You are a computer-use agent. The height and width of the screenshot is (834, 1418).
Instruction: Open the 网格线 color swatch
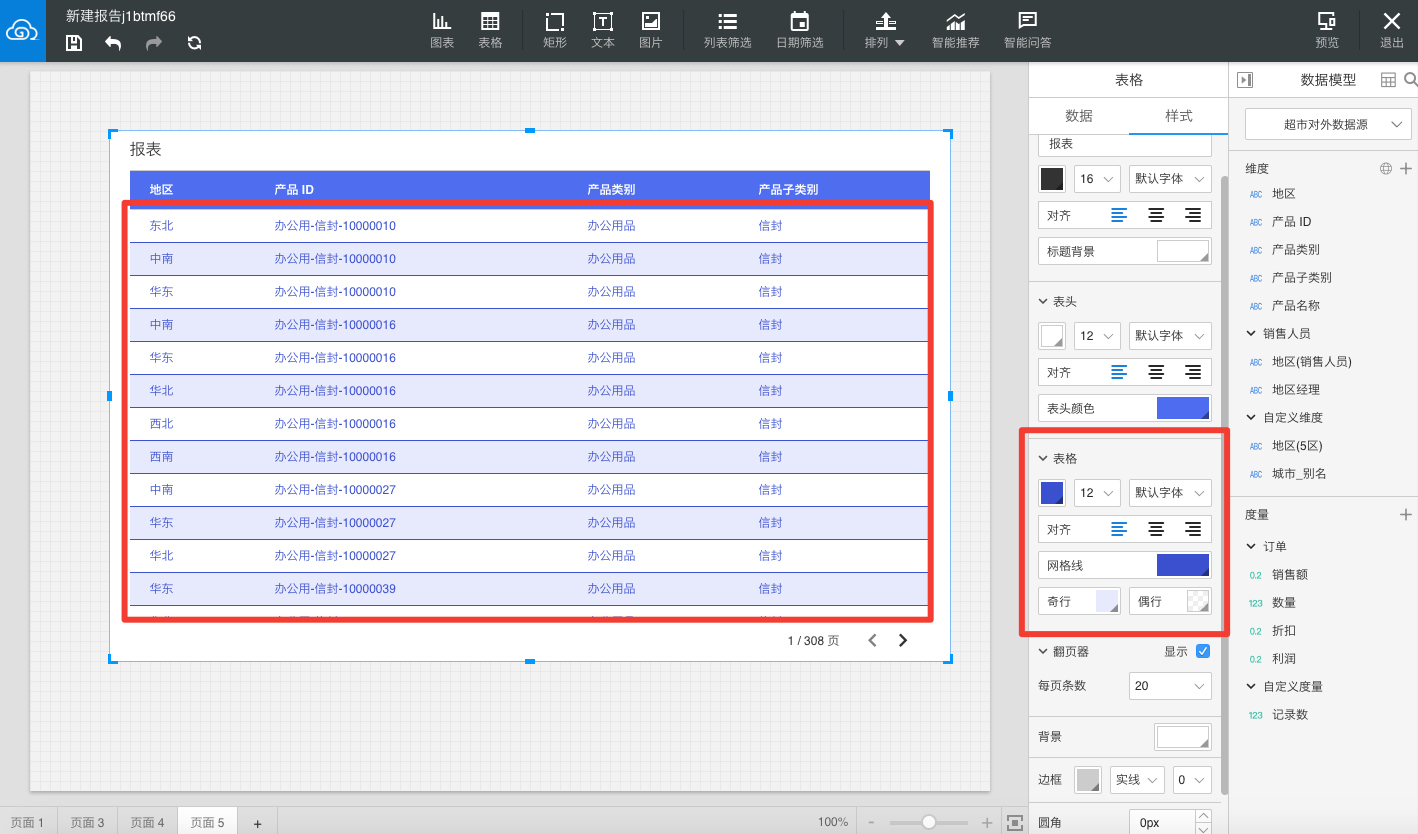1183,565
